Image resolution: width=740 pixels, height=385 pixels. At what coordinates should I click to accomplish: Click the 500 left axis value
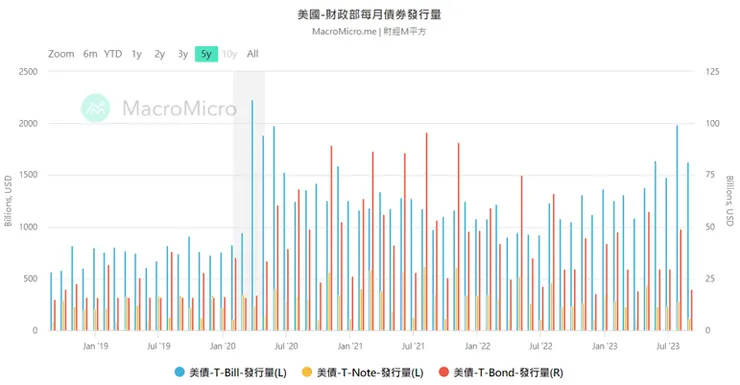pos(30,278)
